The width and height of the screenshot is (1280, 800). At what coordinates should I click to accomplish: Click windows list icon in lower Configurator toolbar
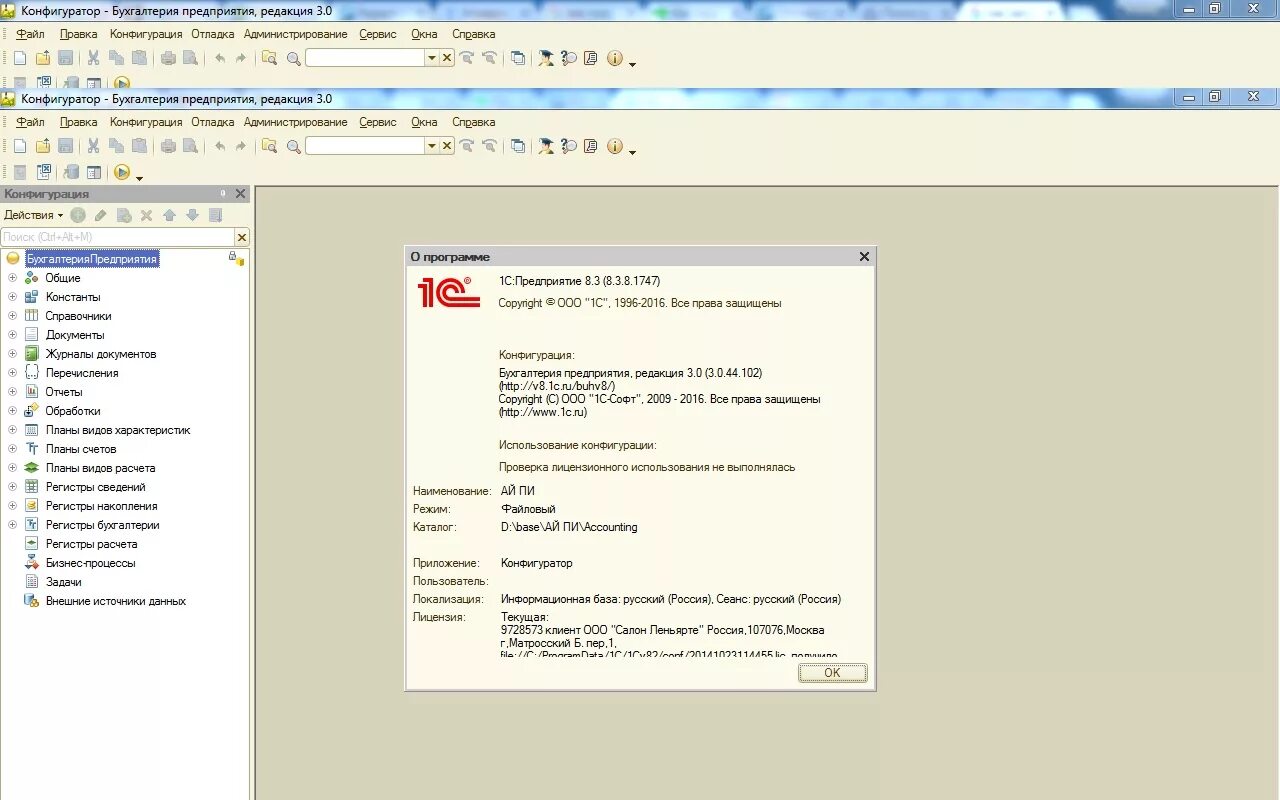pyautogui.click(x=517, y=146)
